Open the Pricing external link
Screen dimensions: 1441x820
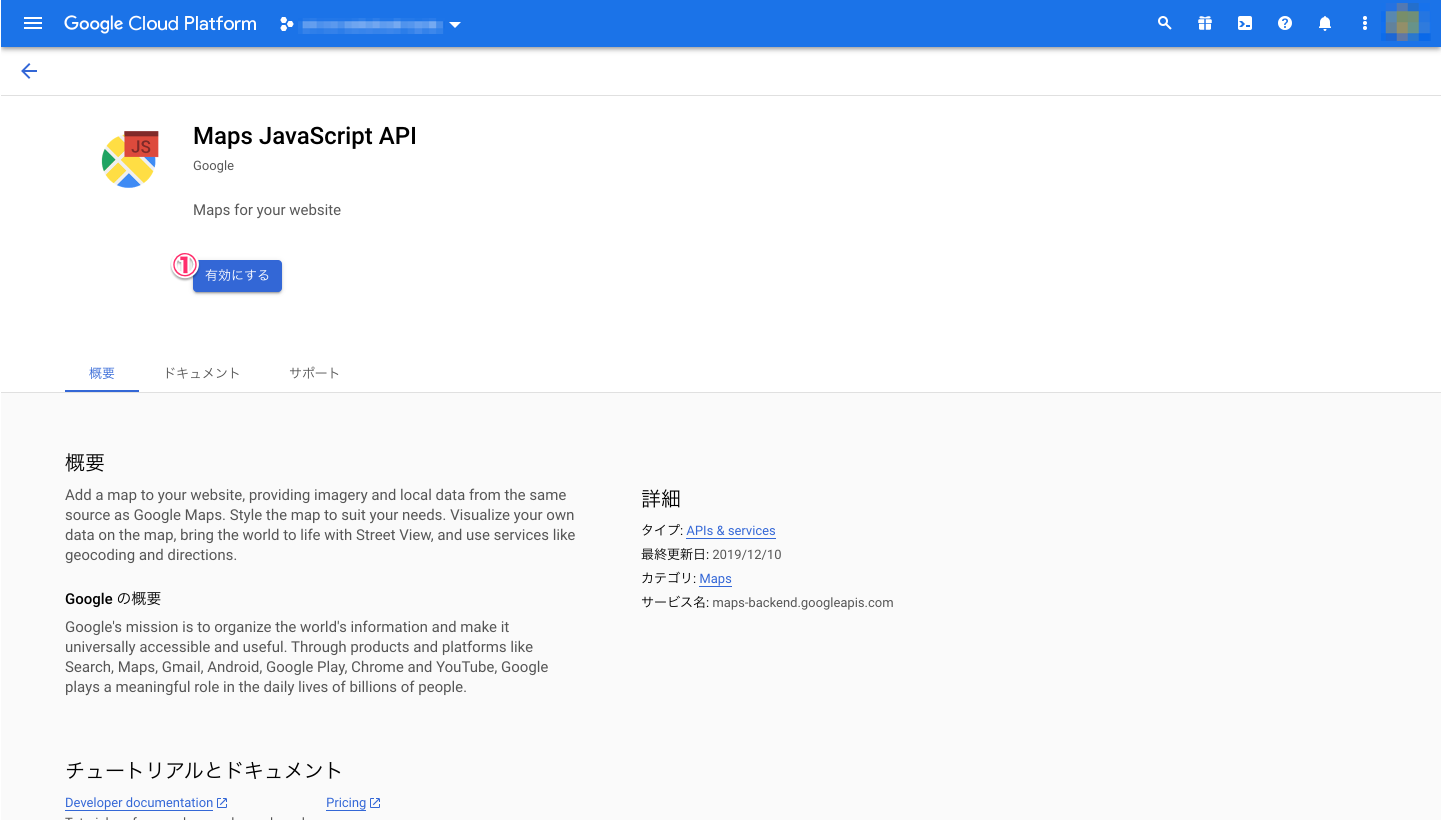pyautogui.click(x=346, y=803)
